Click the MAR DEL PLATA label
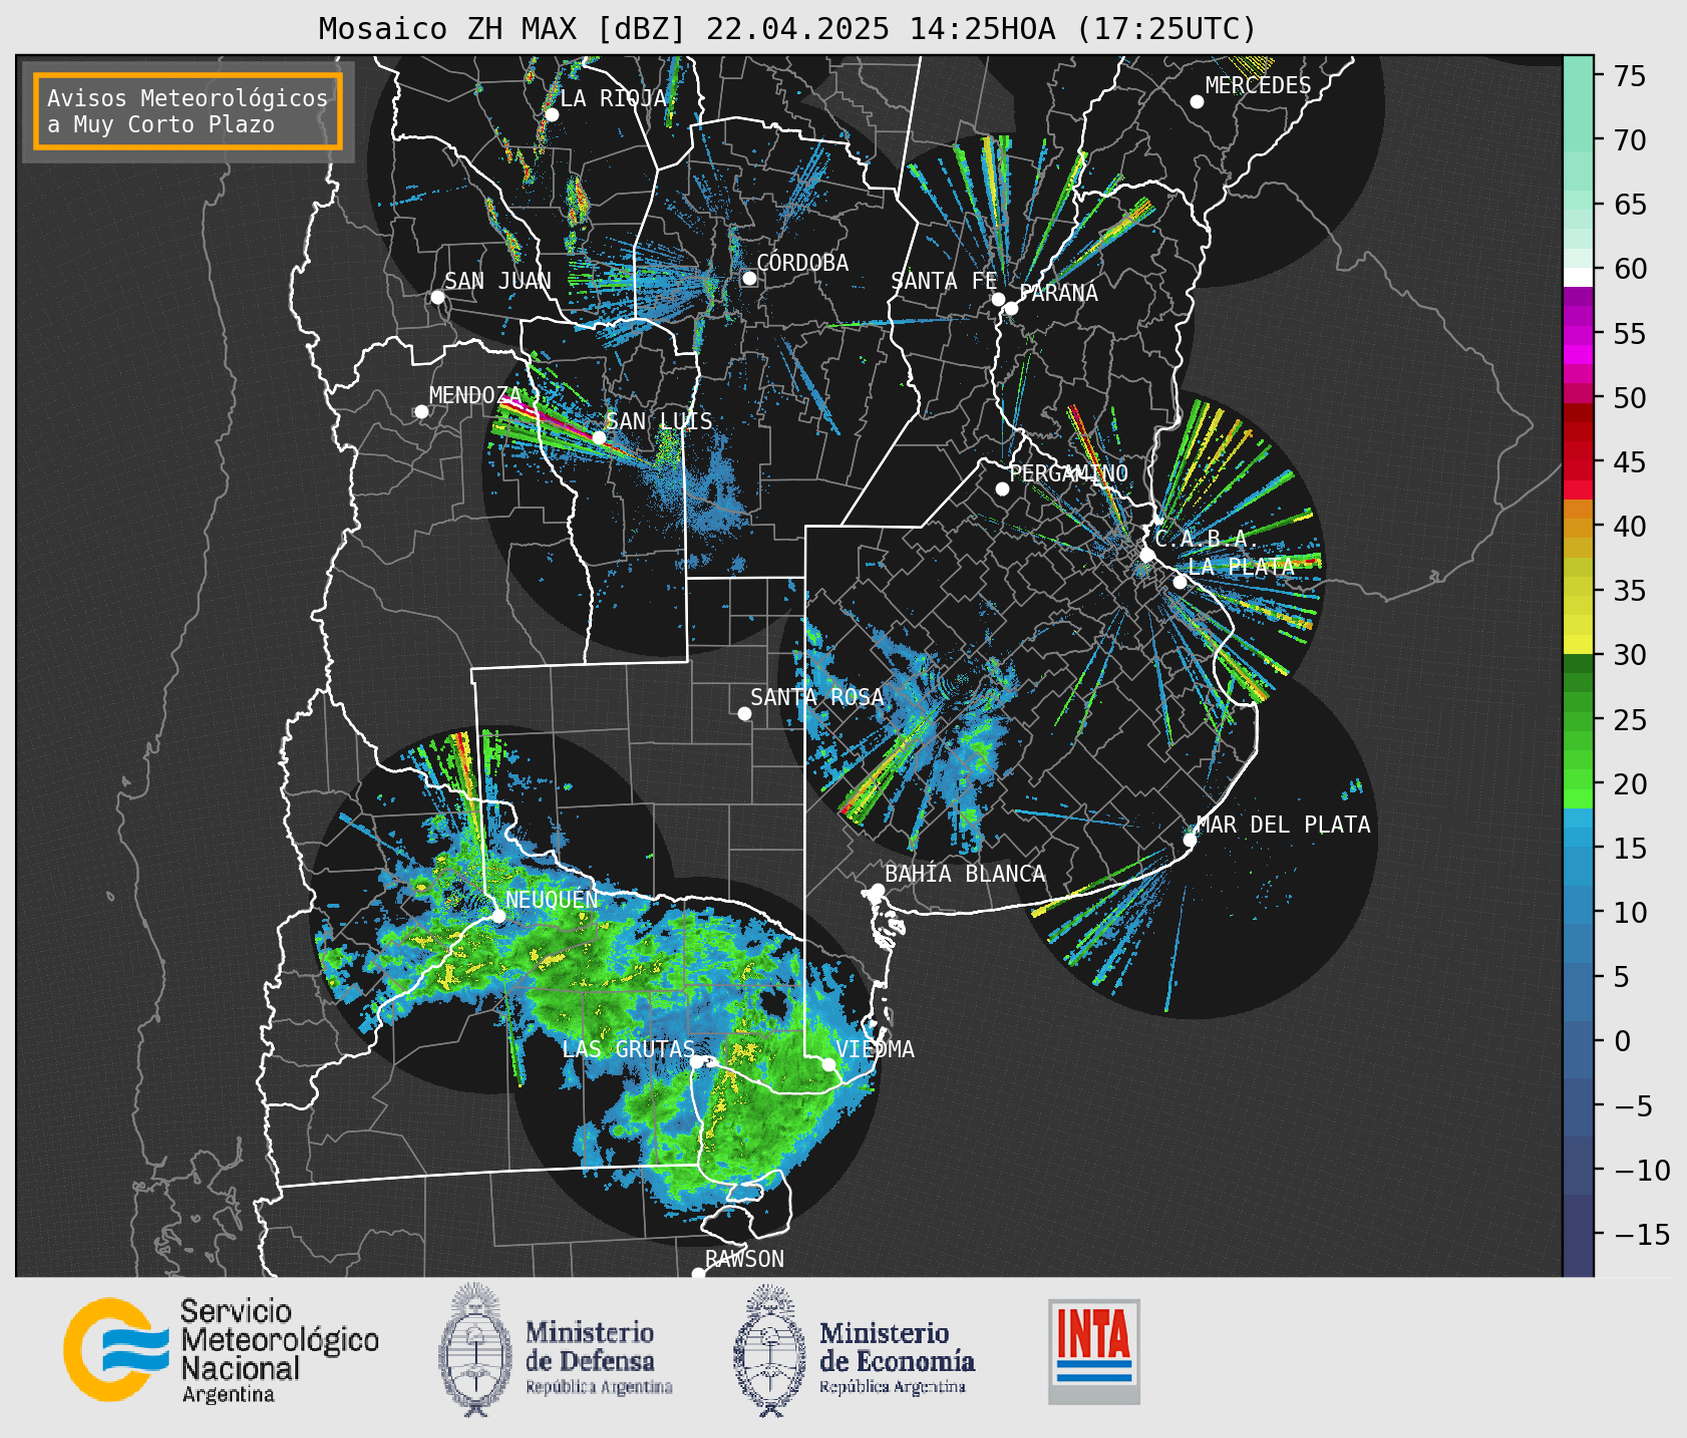 click(x=1283, y=825)
